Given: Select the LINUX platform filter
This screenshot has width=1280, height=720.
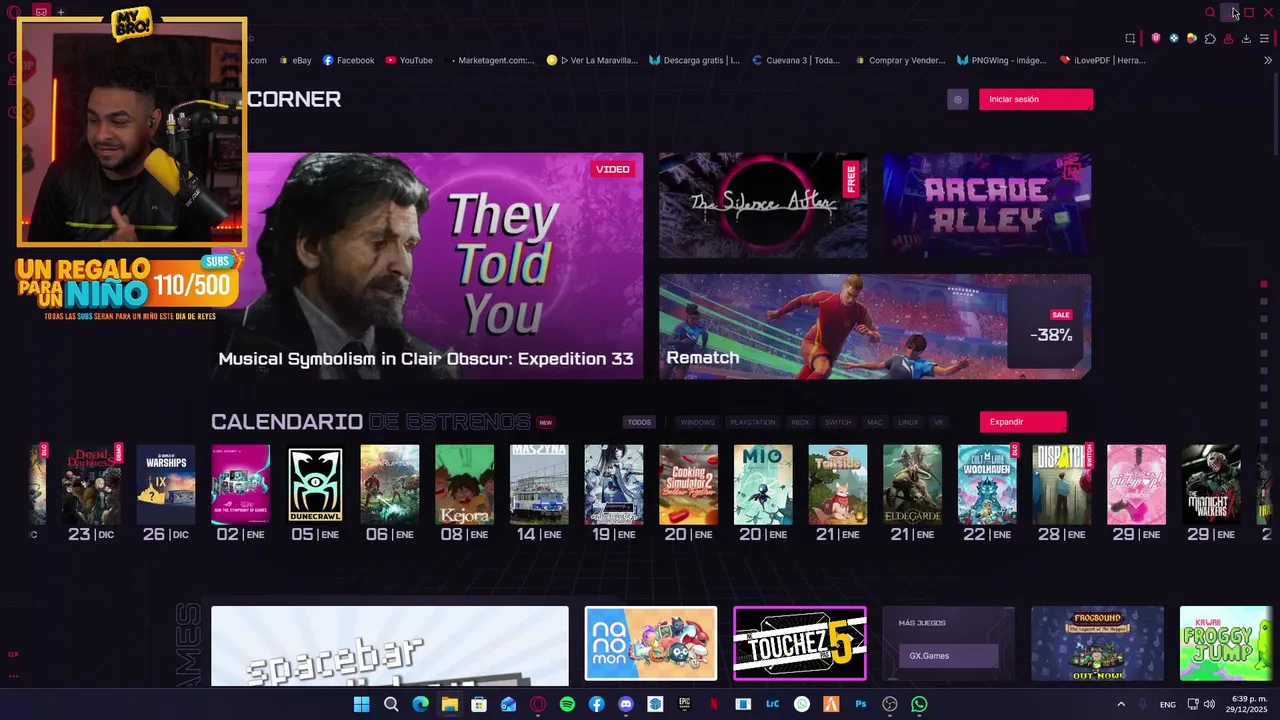Looking at the screenshot, I should (908, 422).
